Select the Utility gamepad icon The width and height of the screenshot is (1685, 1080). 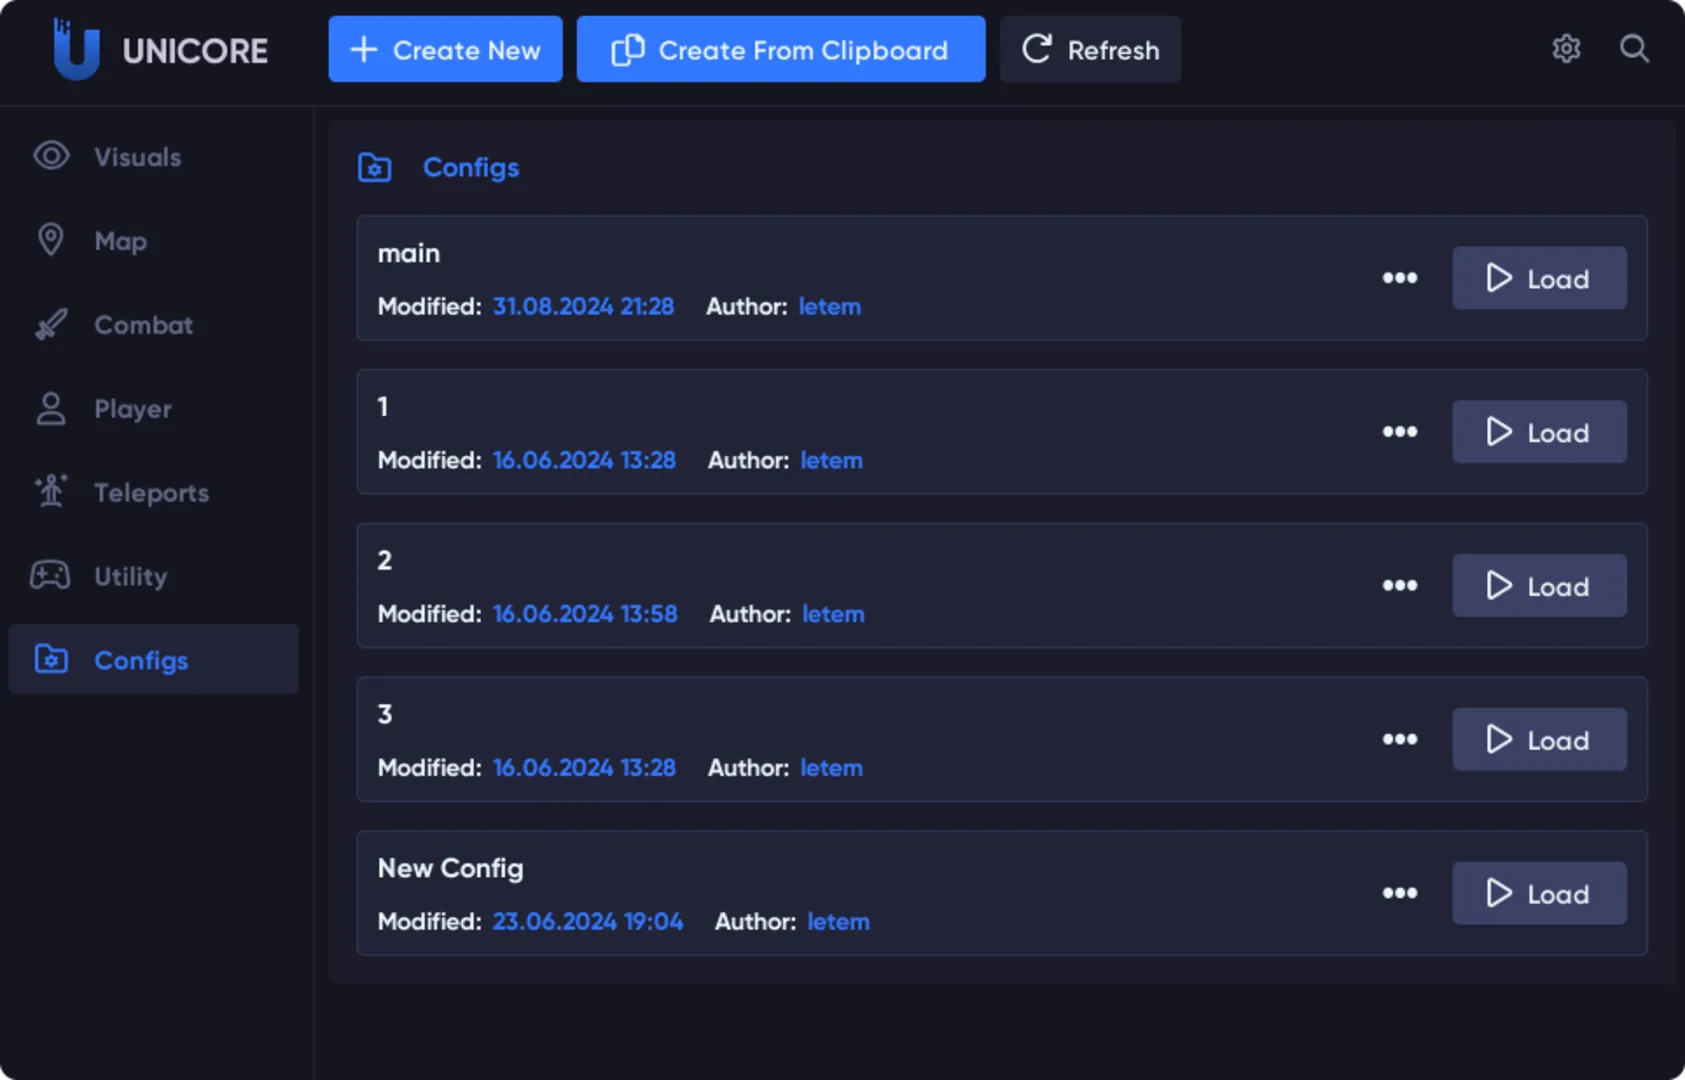tap(49, 575)
